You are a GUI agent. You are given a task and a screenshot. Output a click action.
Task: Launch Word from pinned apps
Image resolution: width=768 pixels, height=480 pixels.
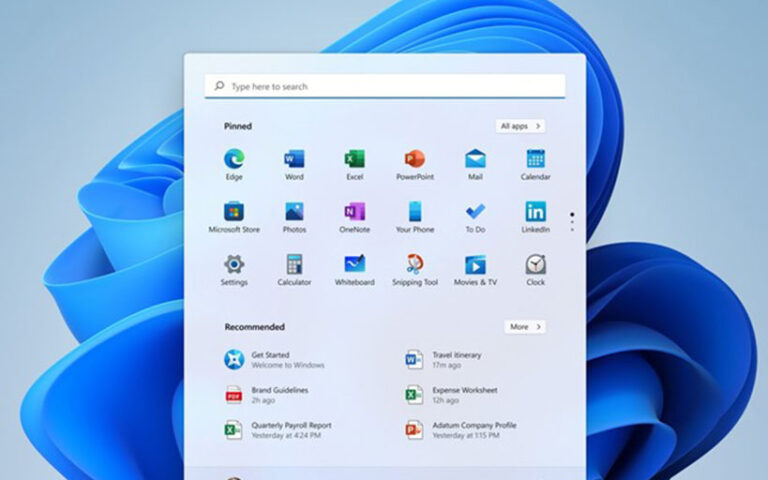coord(294,159)
